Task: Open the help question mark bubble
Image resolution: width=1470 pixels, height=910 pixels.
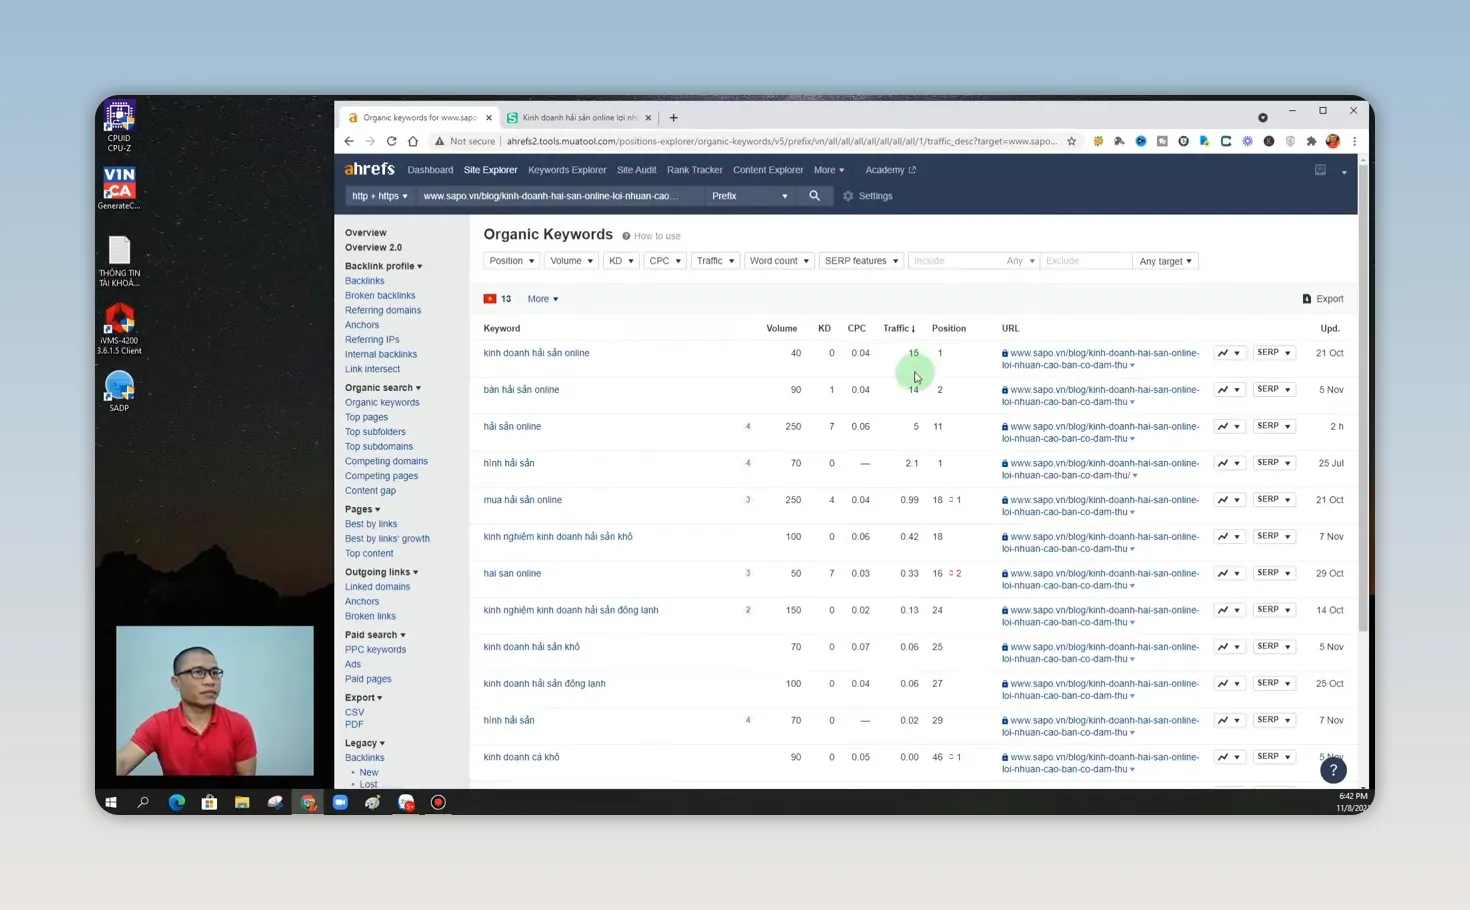Action: (x=1333, y=770)
